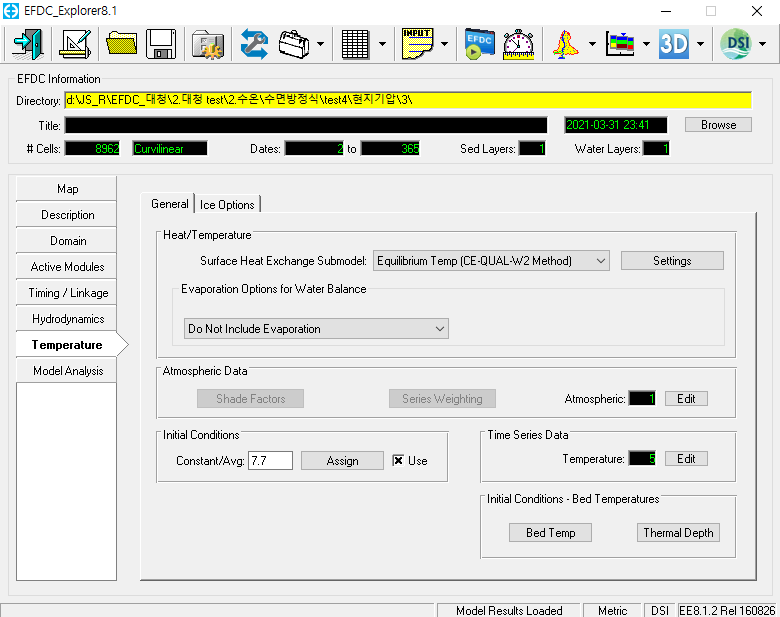Click the Shade Factors button

tap(250, 399)
